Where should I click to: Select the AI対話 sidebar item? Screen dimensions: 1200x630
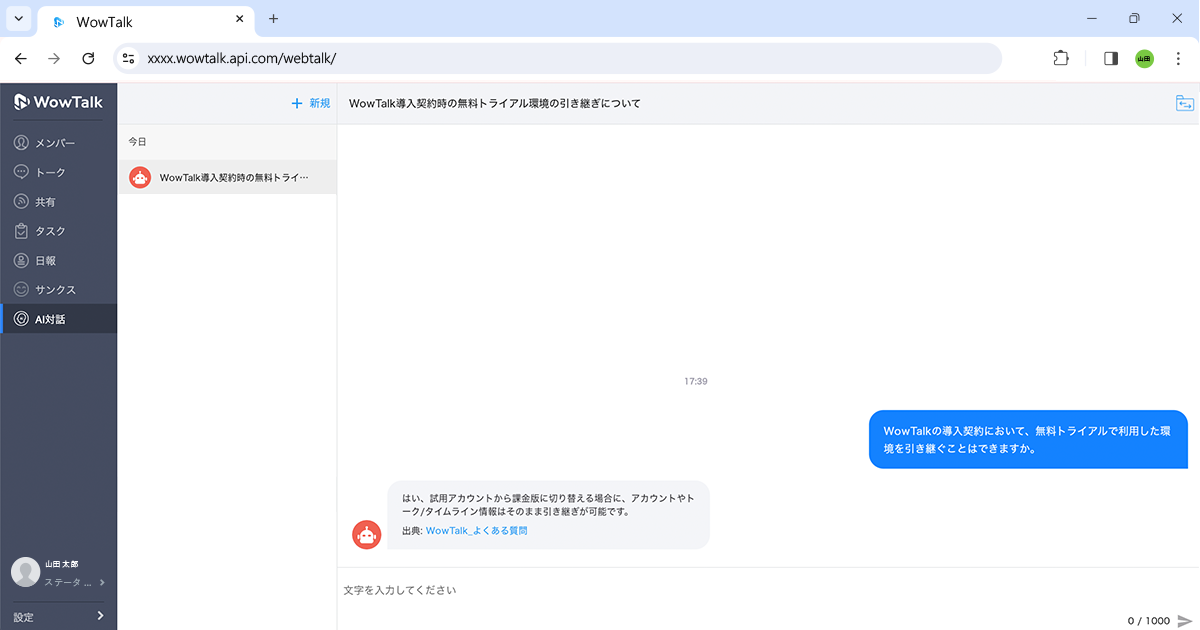(x=58, y=319)
